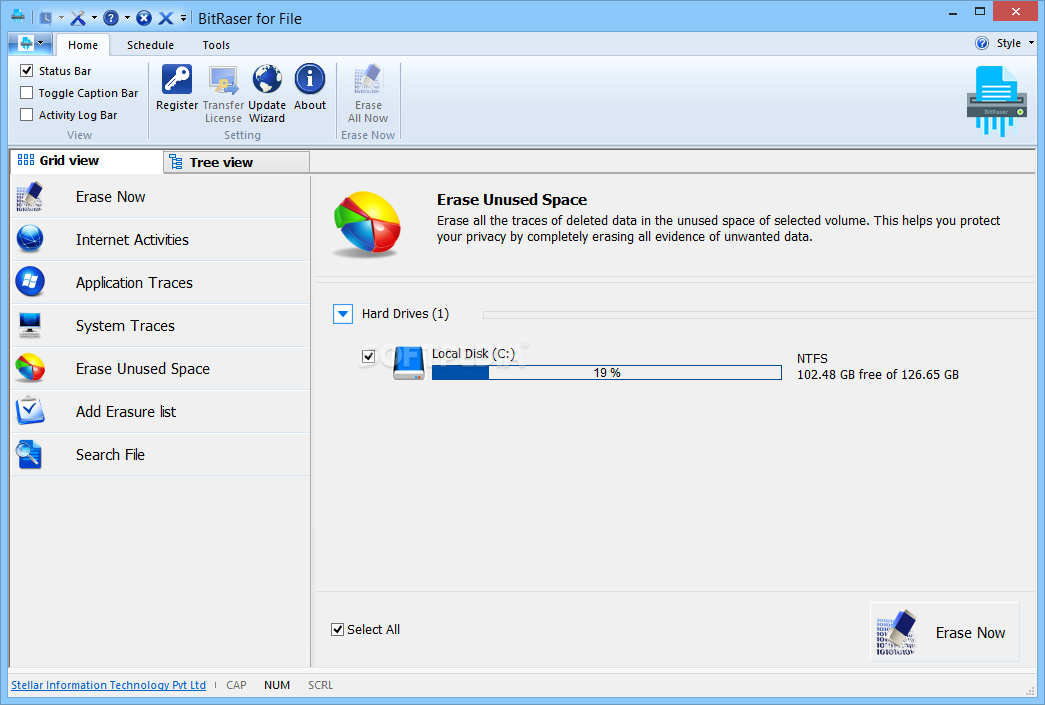Click the Erase Unused Space pie icon in sidebar

pos(30,368)
